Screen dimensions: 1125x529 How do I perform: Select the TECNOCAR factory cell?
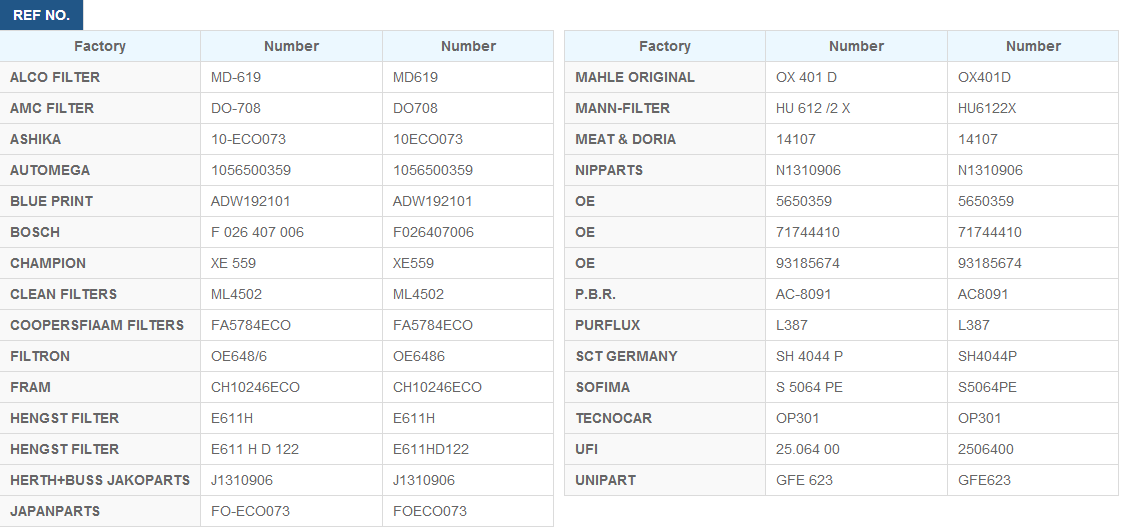(x=665, y=418)
